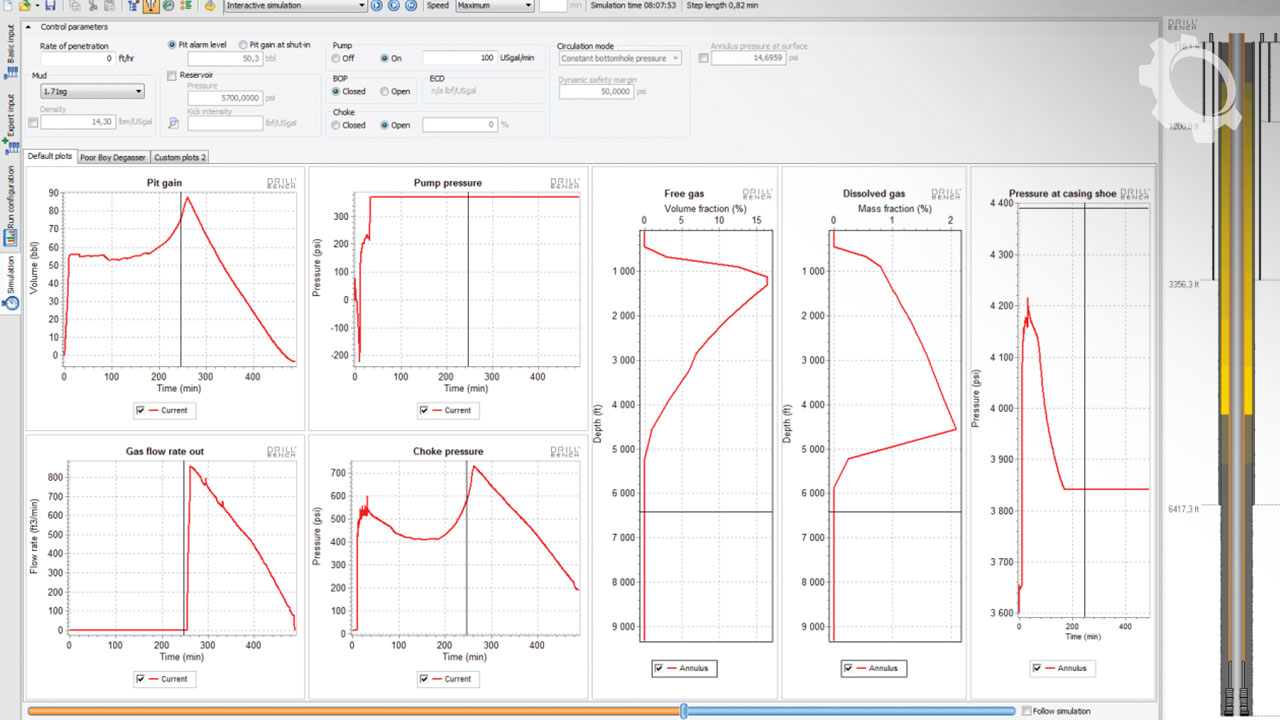The image size is (1280, 720).
Task: Click the first blue simulation playback button
Action: [377, 5]
